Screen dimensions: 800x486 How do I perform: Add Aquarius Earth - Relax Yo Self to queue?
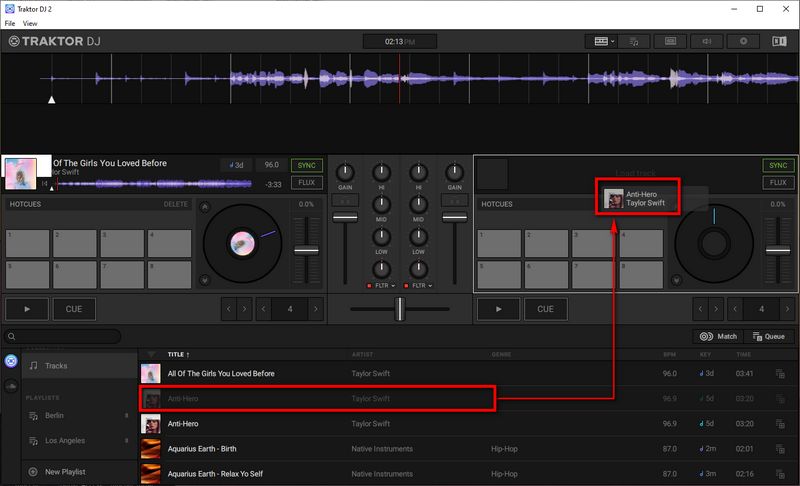click(x=780, y=474)
